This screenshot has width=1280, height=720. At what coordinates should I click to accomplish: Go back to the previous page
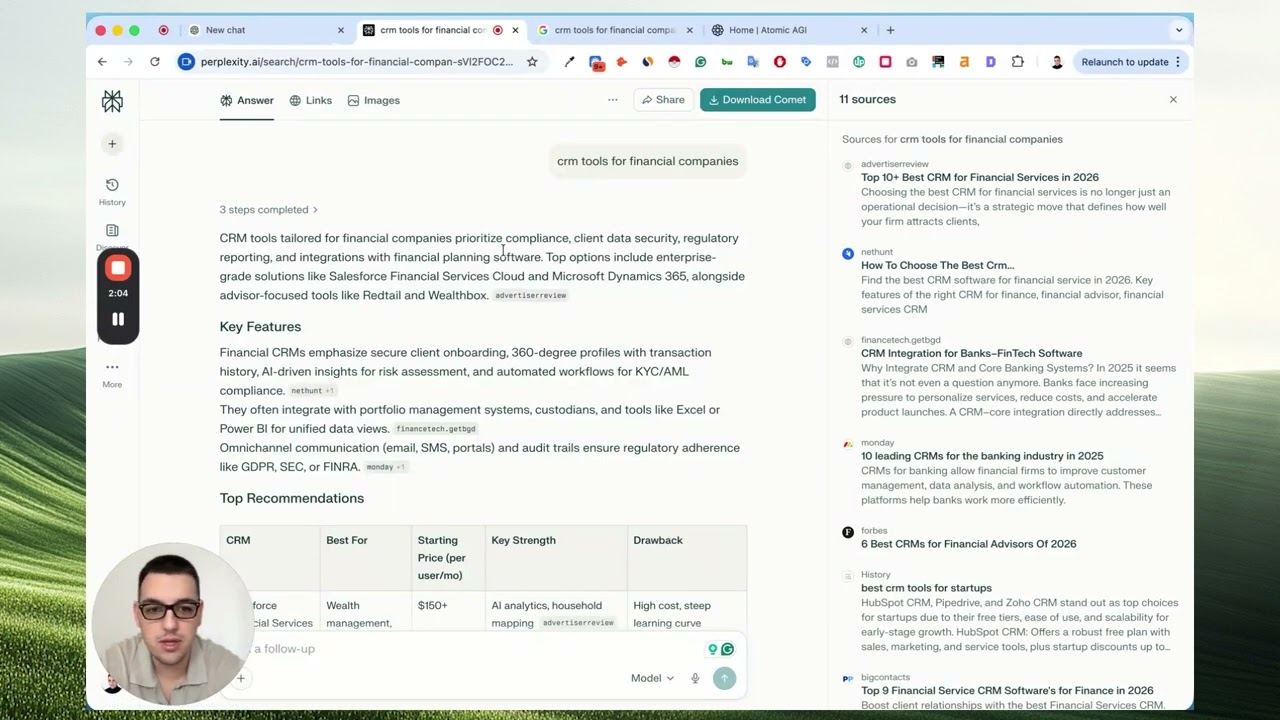102,62
